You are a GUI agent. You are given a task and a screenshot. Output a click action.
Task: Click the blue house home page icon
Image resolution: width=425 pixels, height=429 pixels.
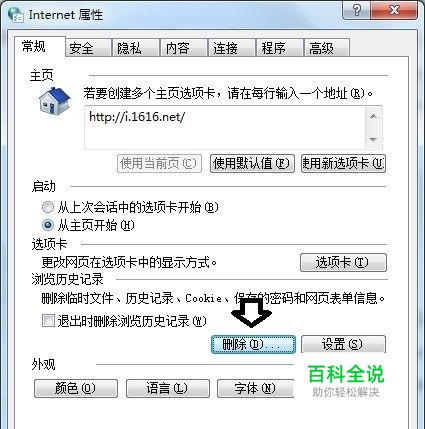point(54,101)
